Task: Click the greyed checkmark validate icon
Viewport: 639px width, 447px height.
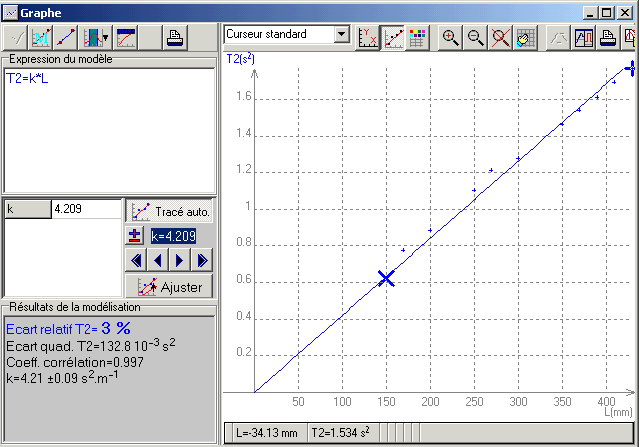Action: click(x=16, y=38)
